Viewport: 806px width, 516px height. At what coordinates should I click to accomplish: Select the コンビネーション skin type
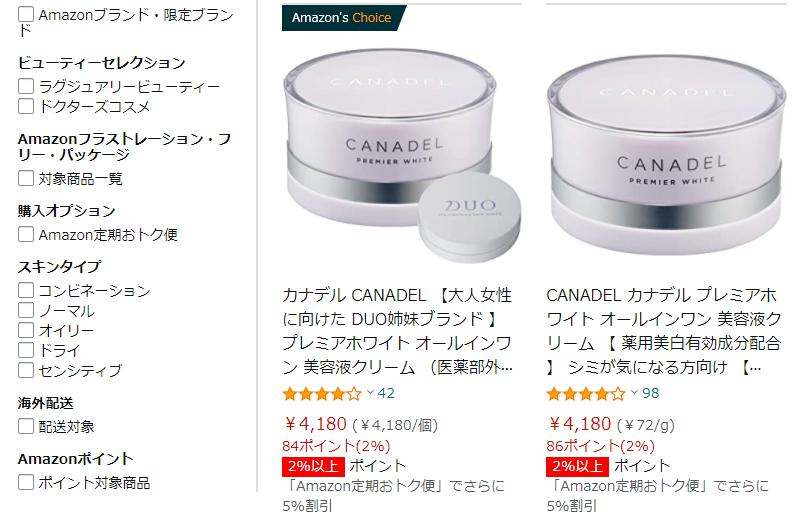click(26, 290)
